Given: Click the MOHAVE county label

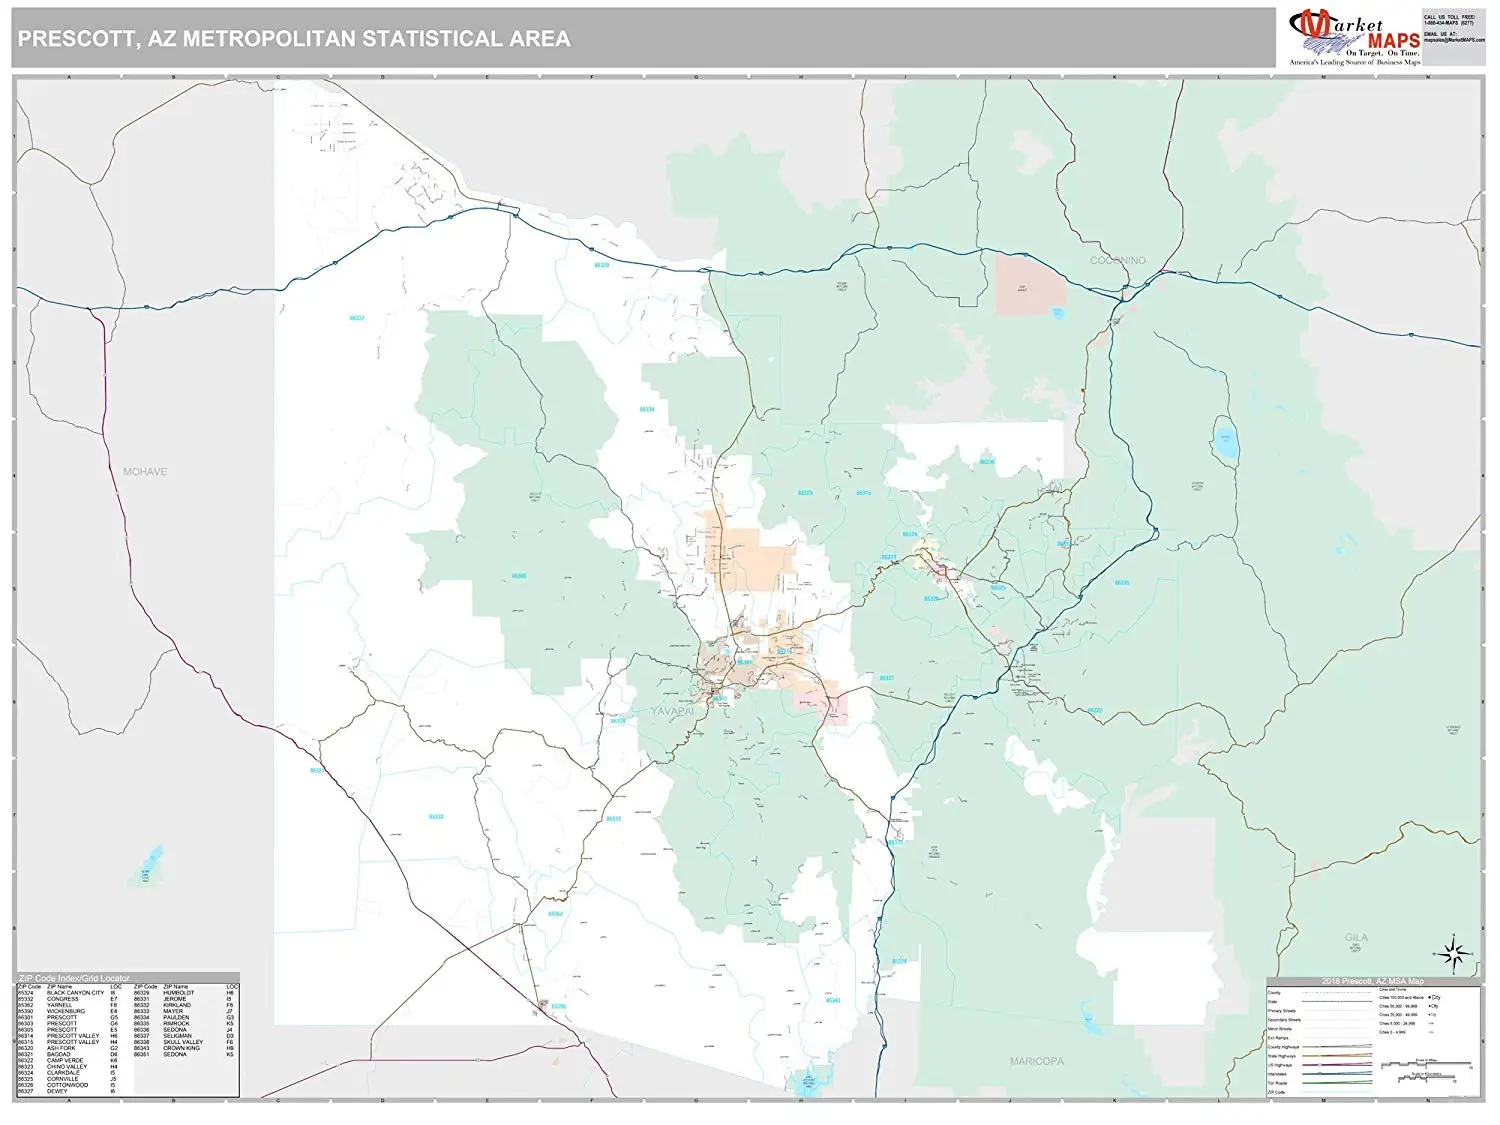Looking at the screenshot, I should click(x=145, y=472).
